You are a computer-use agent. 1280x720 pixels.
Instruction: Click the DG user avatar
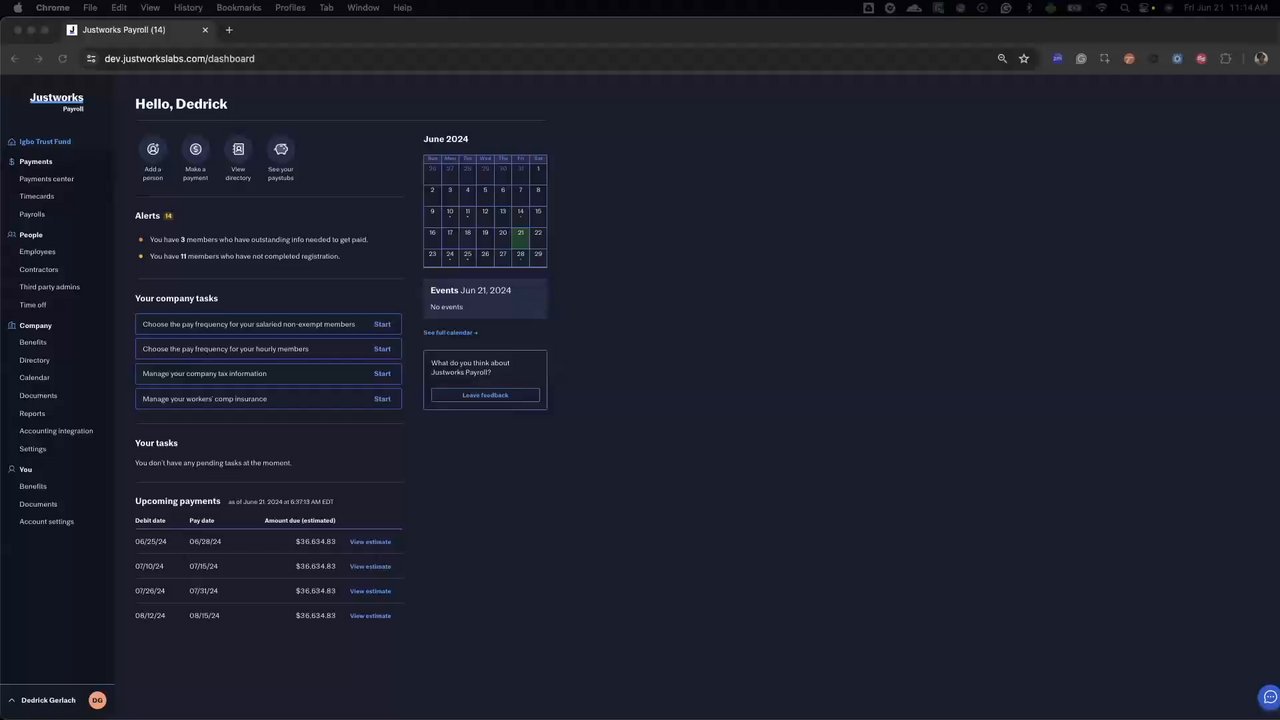pyautogui.click(x=97, y=700)
